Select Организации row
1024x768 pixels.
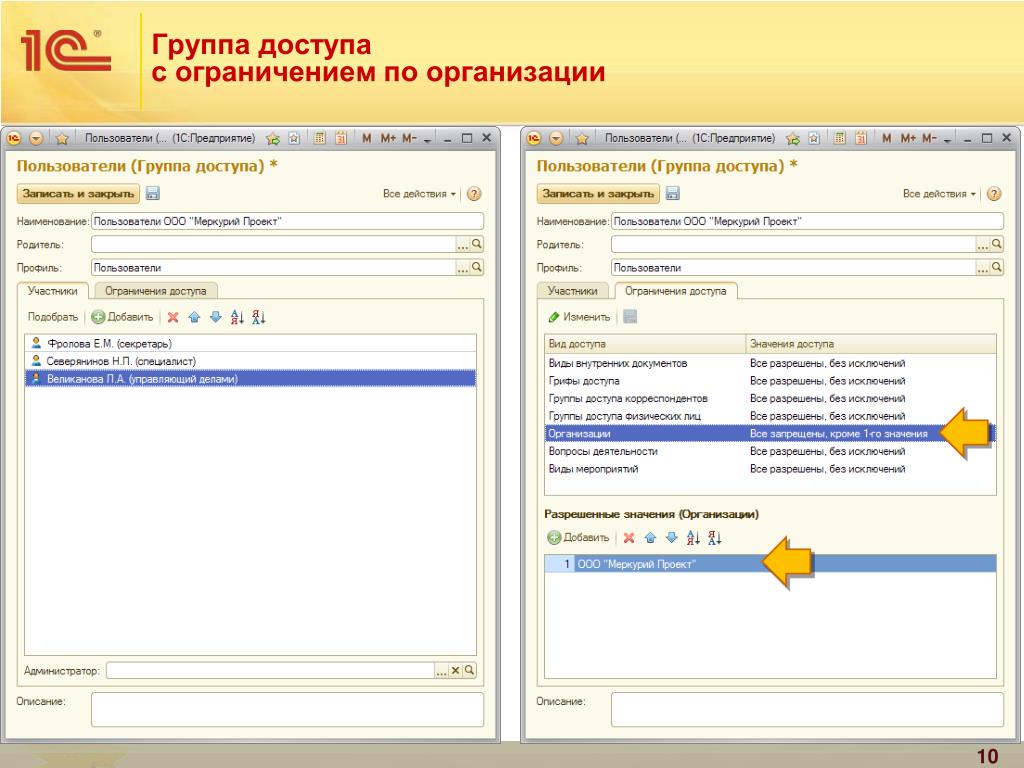[x=770, y=434]
